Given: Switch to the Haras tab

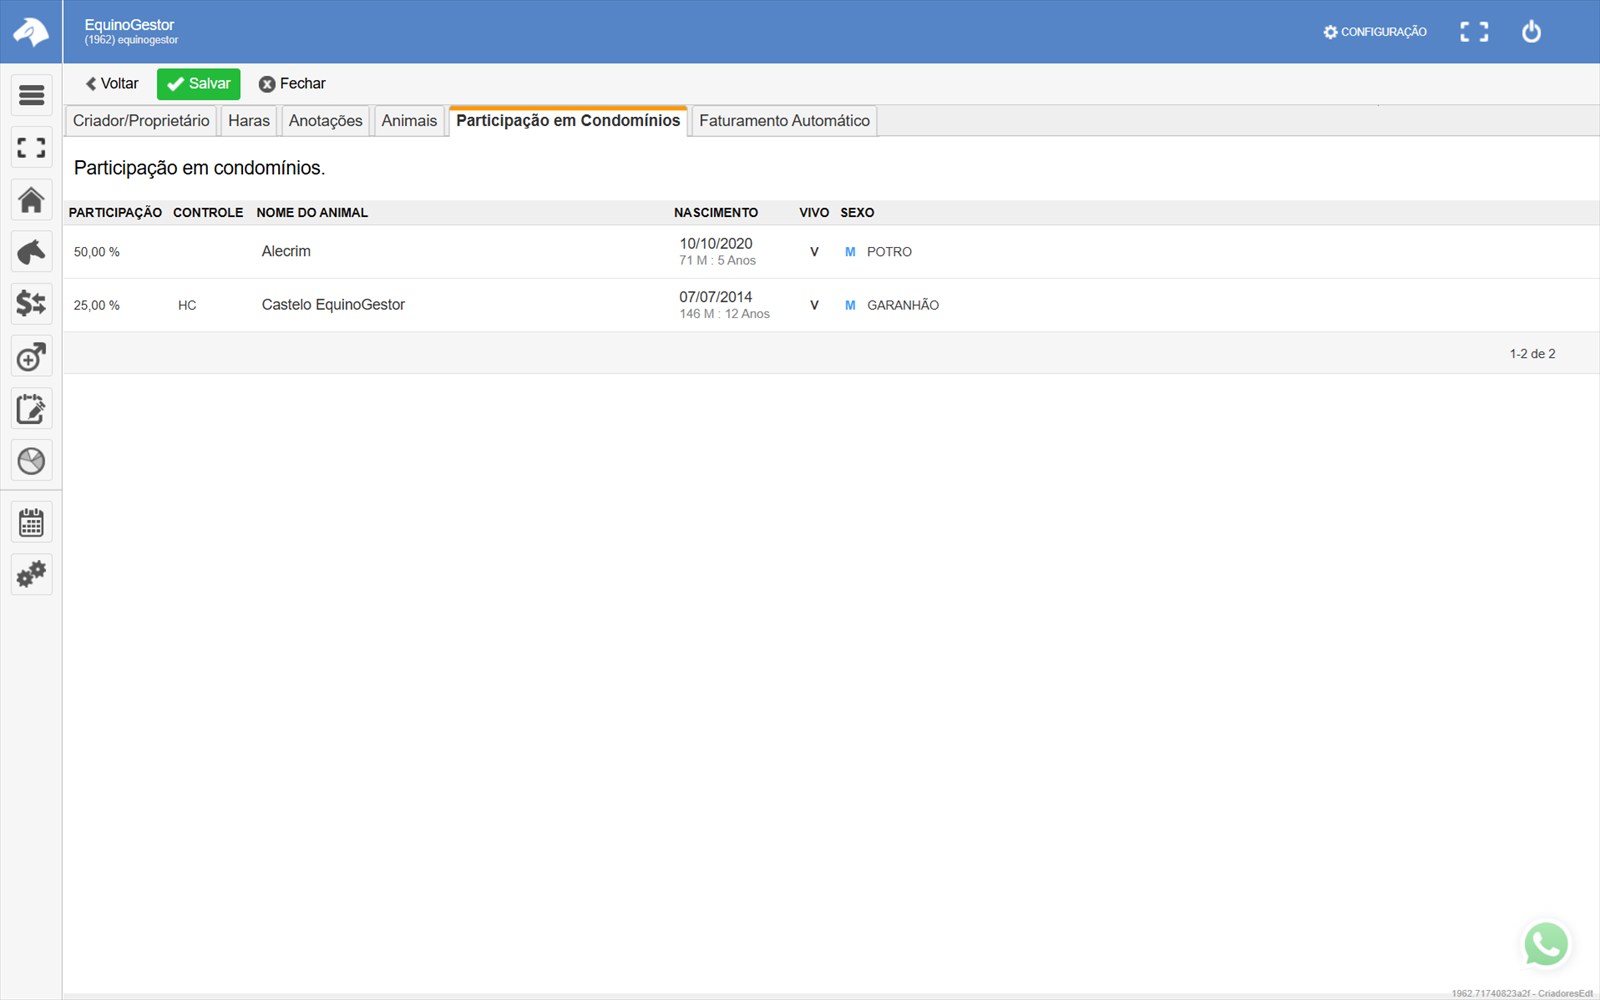Looking at the screenshot, I should pyautogui.click(x=249, y=121).
